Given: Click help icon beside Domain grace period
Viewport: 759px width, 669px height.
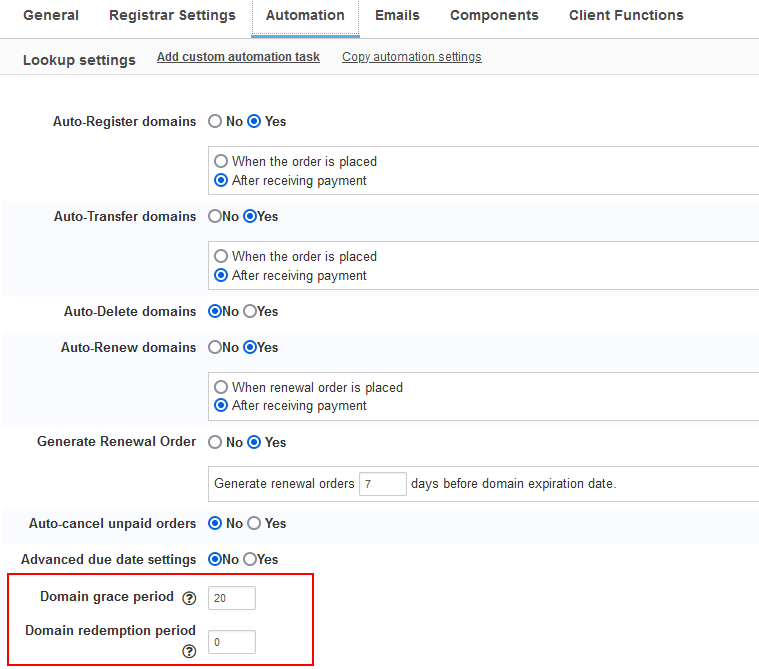Looking at the screenshot, I should tap(189, 598).
